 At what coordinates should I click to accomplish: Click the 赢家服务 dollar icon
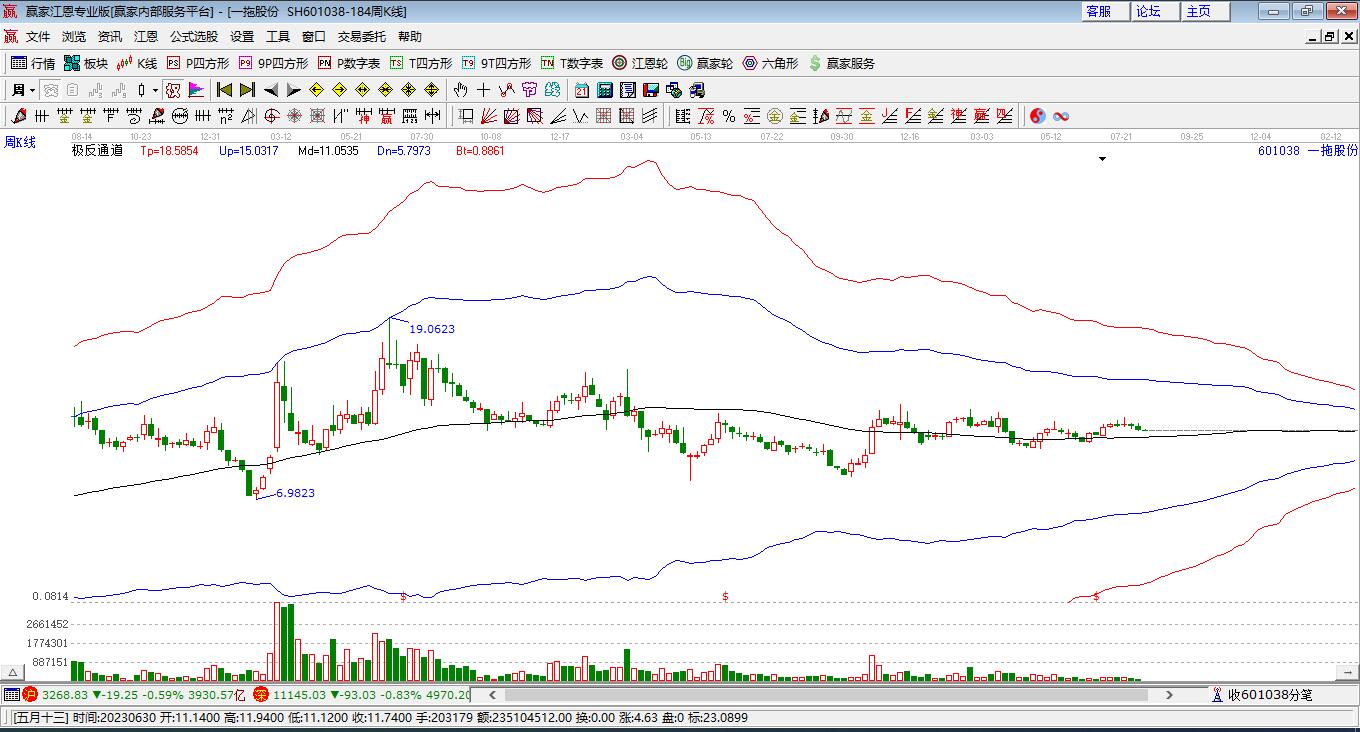click(x=841, y=63)
